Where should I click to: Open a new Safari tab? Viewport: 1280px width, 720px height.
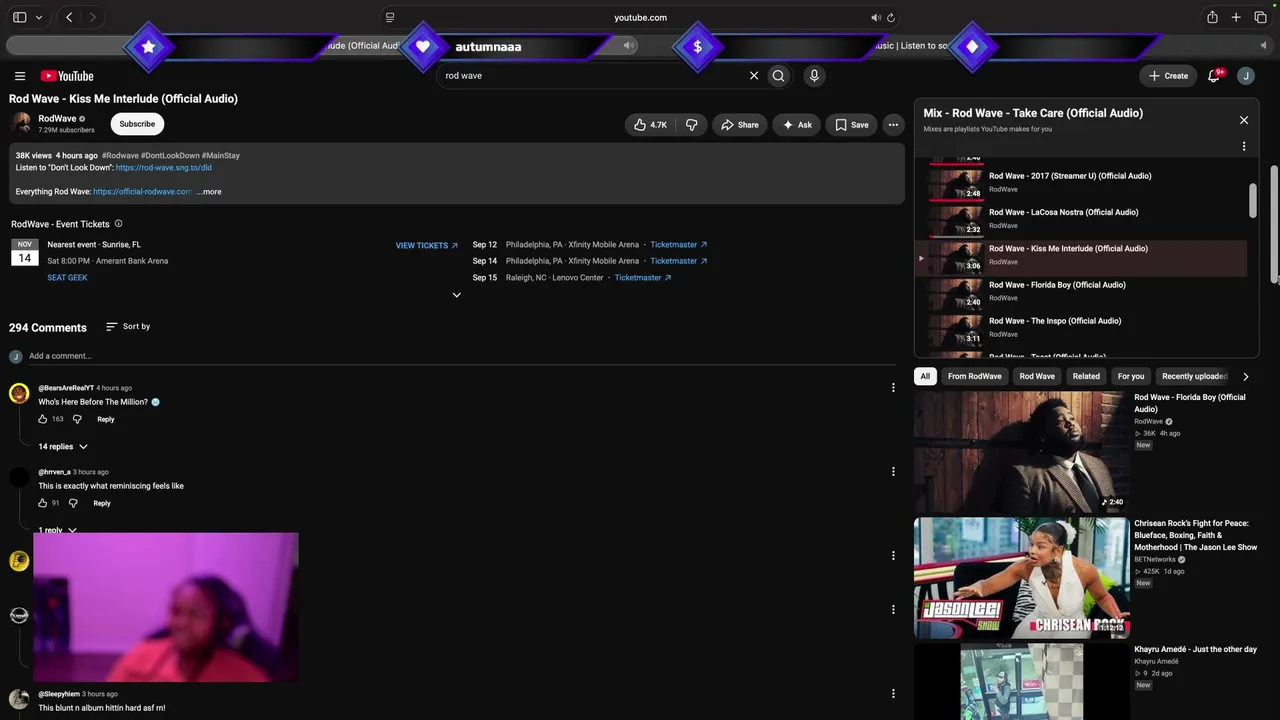(x=1236, y=17)
